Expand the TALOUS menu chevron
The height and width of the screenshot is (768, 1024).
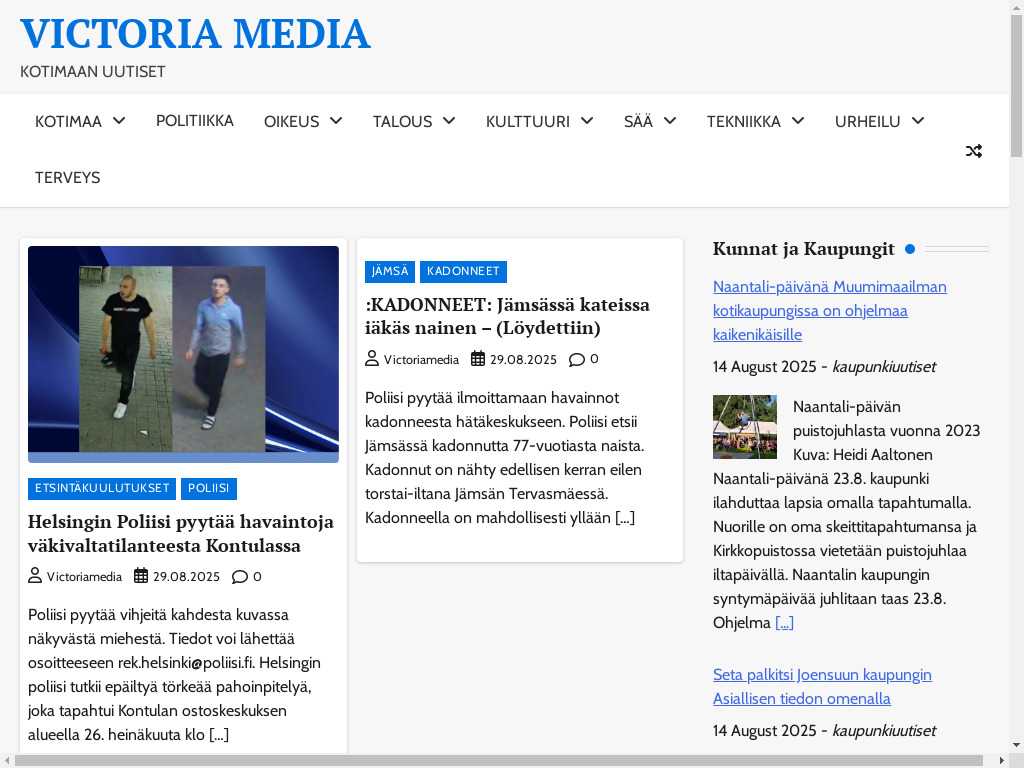(x=449, y=121)
